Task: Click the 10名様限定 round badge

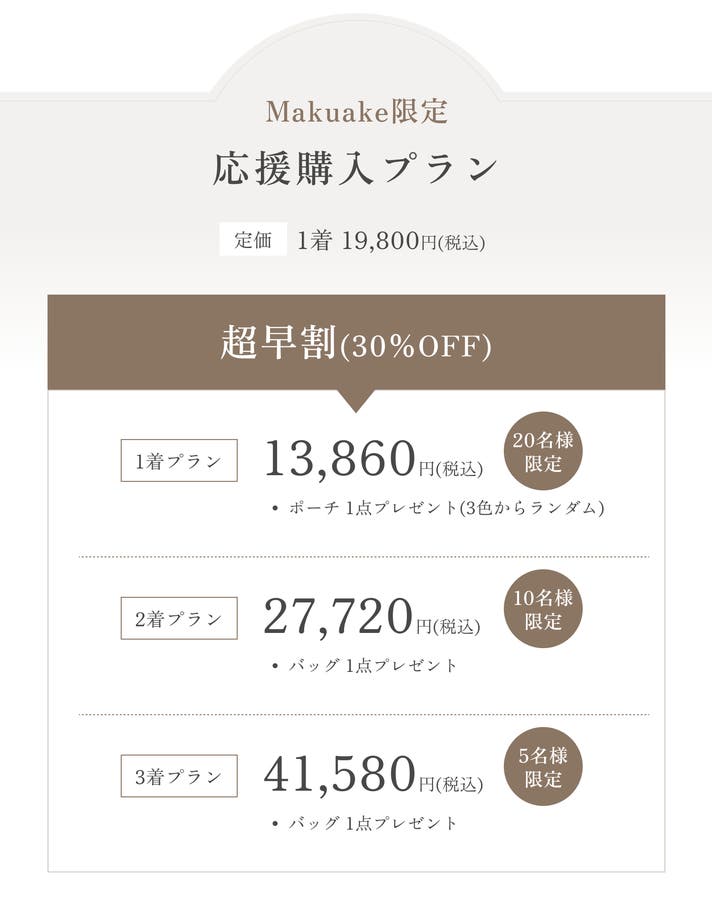Action: [543, 609]
